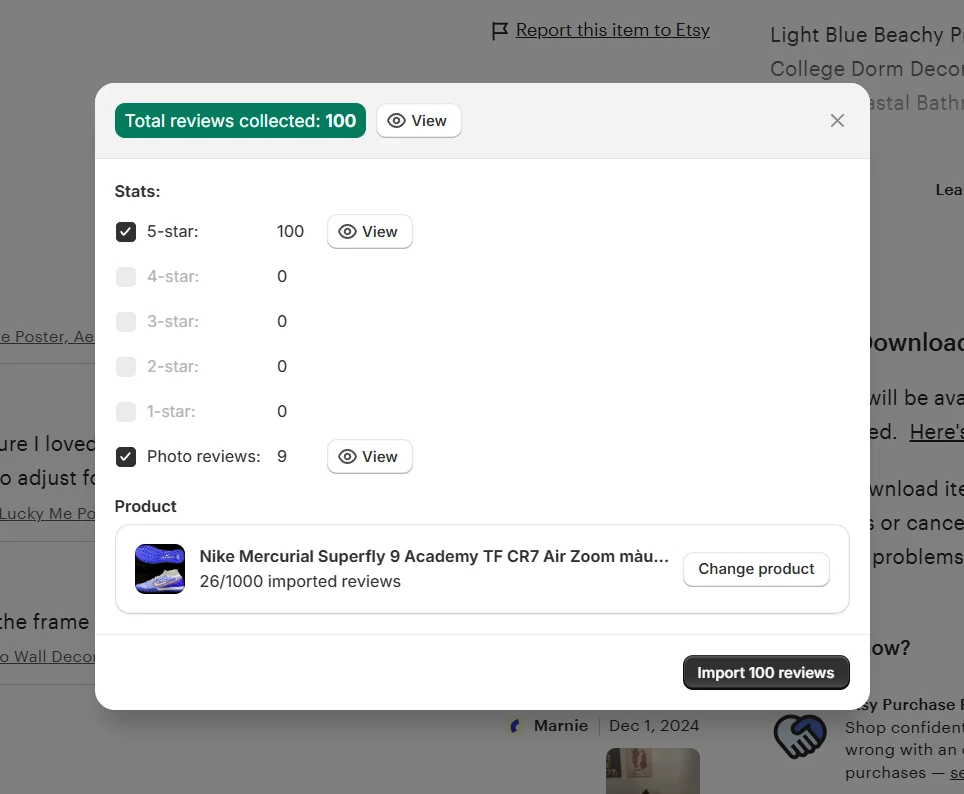Click the Change product button
Image resolution: width=964 pixels, height=794 pixels.
pos(756,569)
